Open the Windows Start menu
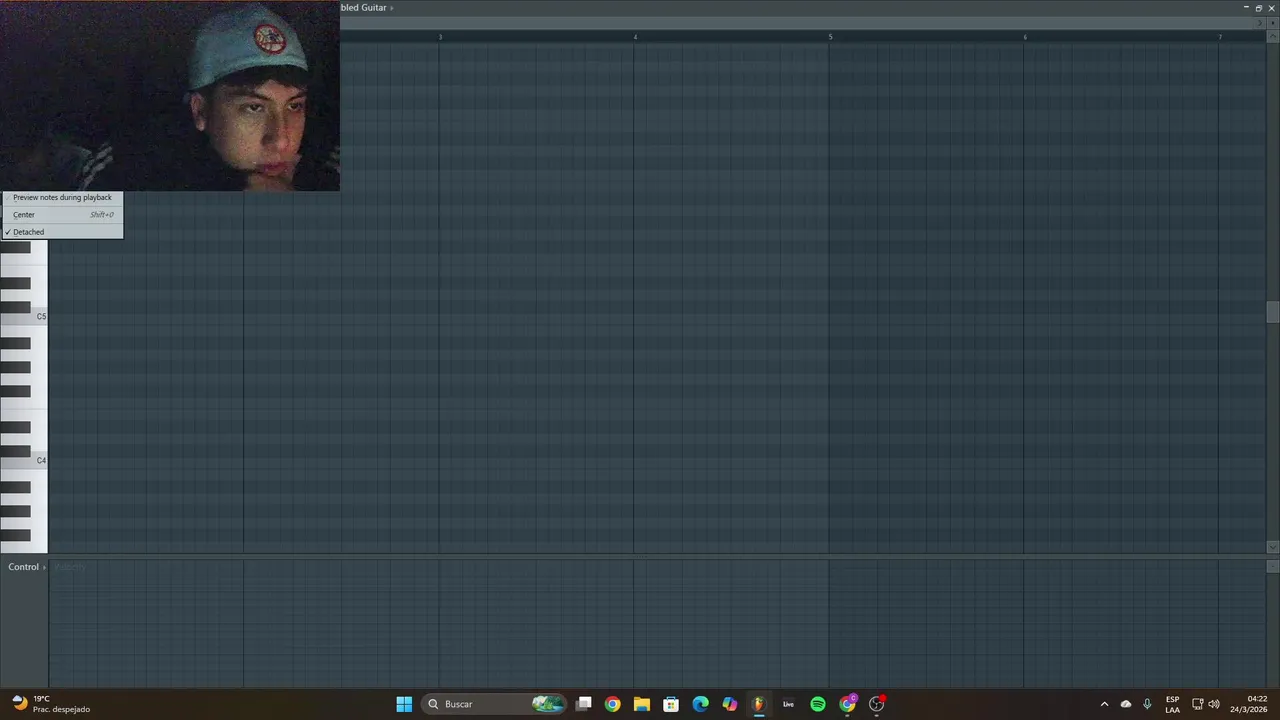 coord(404,704)
